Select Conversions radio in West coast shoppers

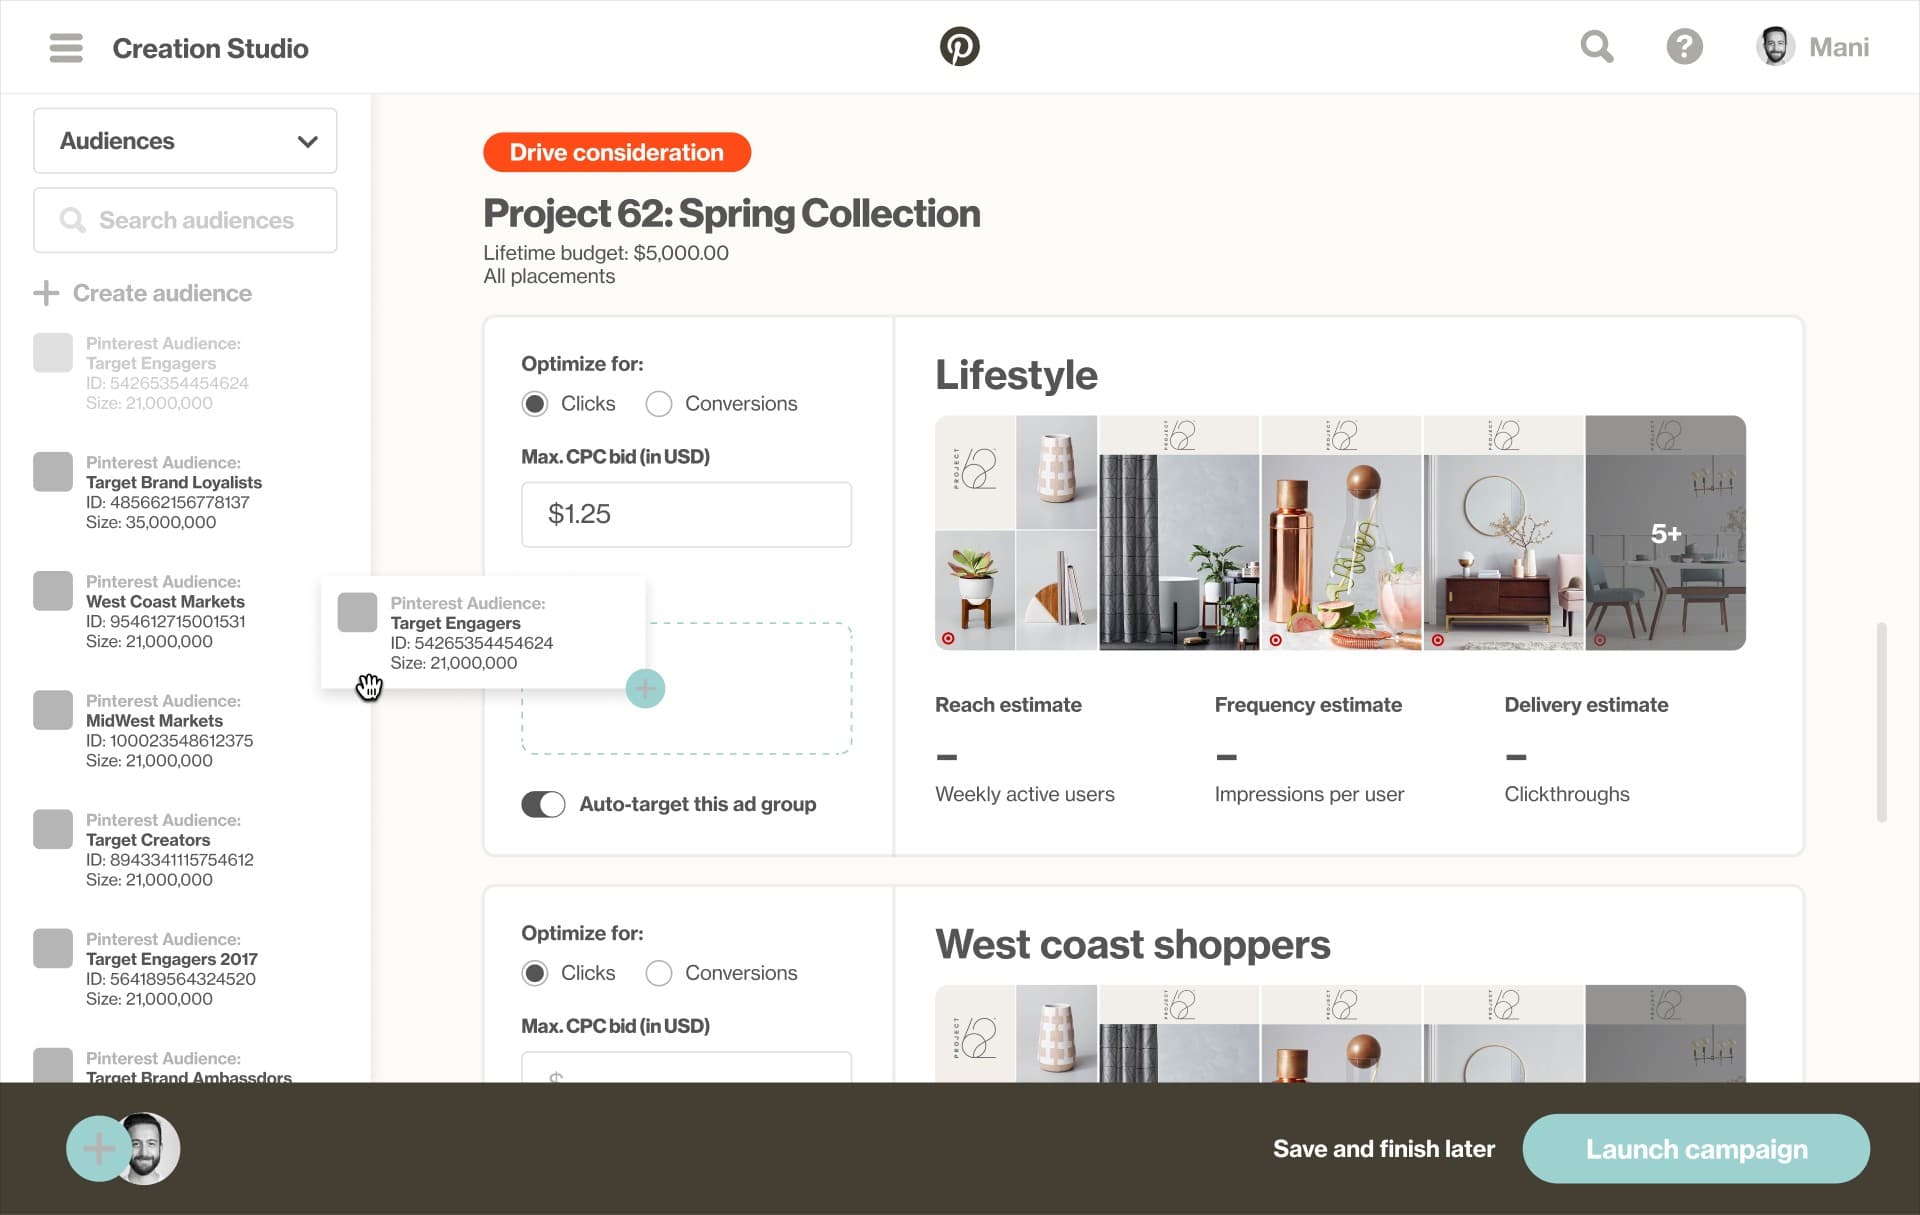658,973
